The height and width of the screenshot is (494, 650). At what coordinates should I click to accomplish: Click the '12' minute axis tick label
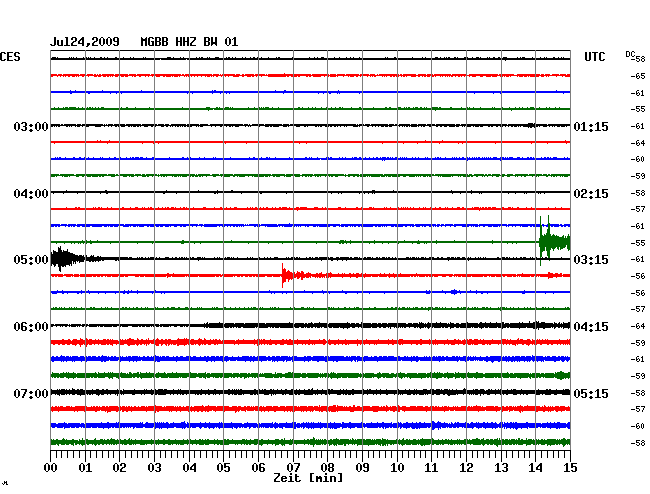click(466, 468)
